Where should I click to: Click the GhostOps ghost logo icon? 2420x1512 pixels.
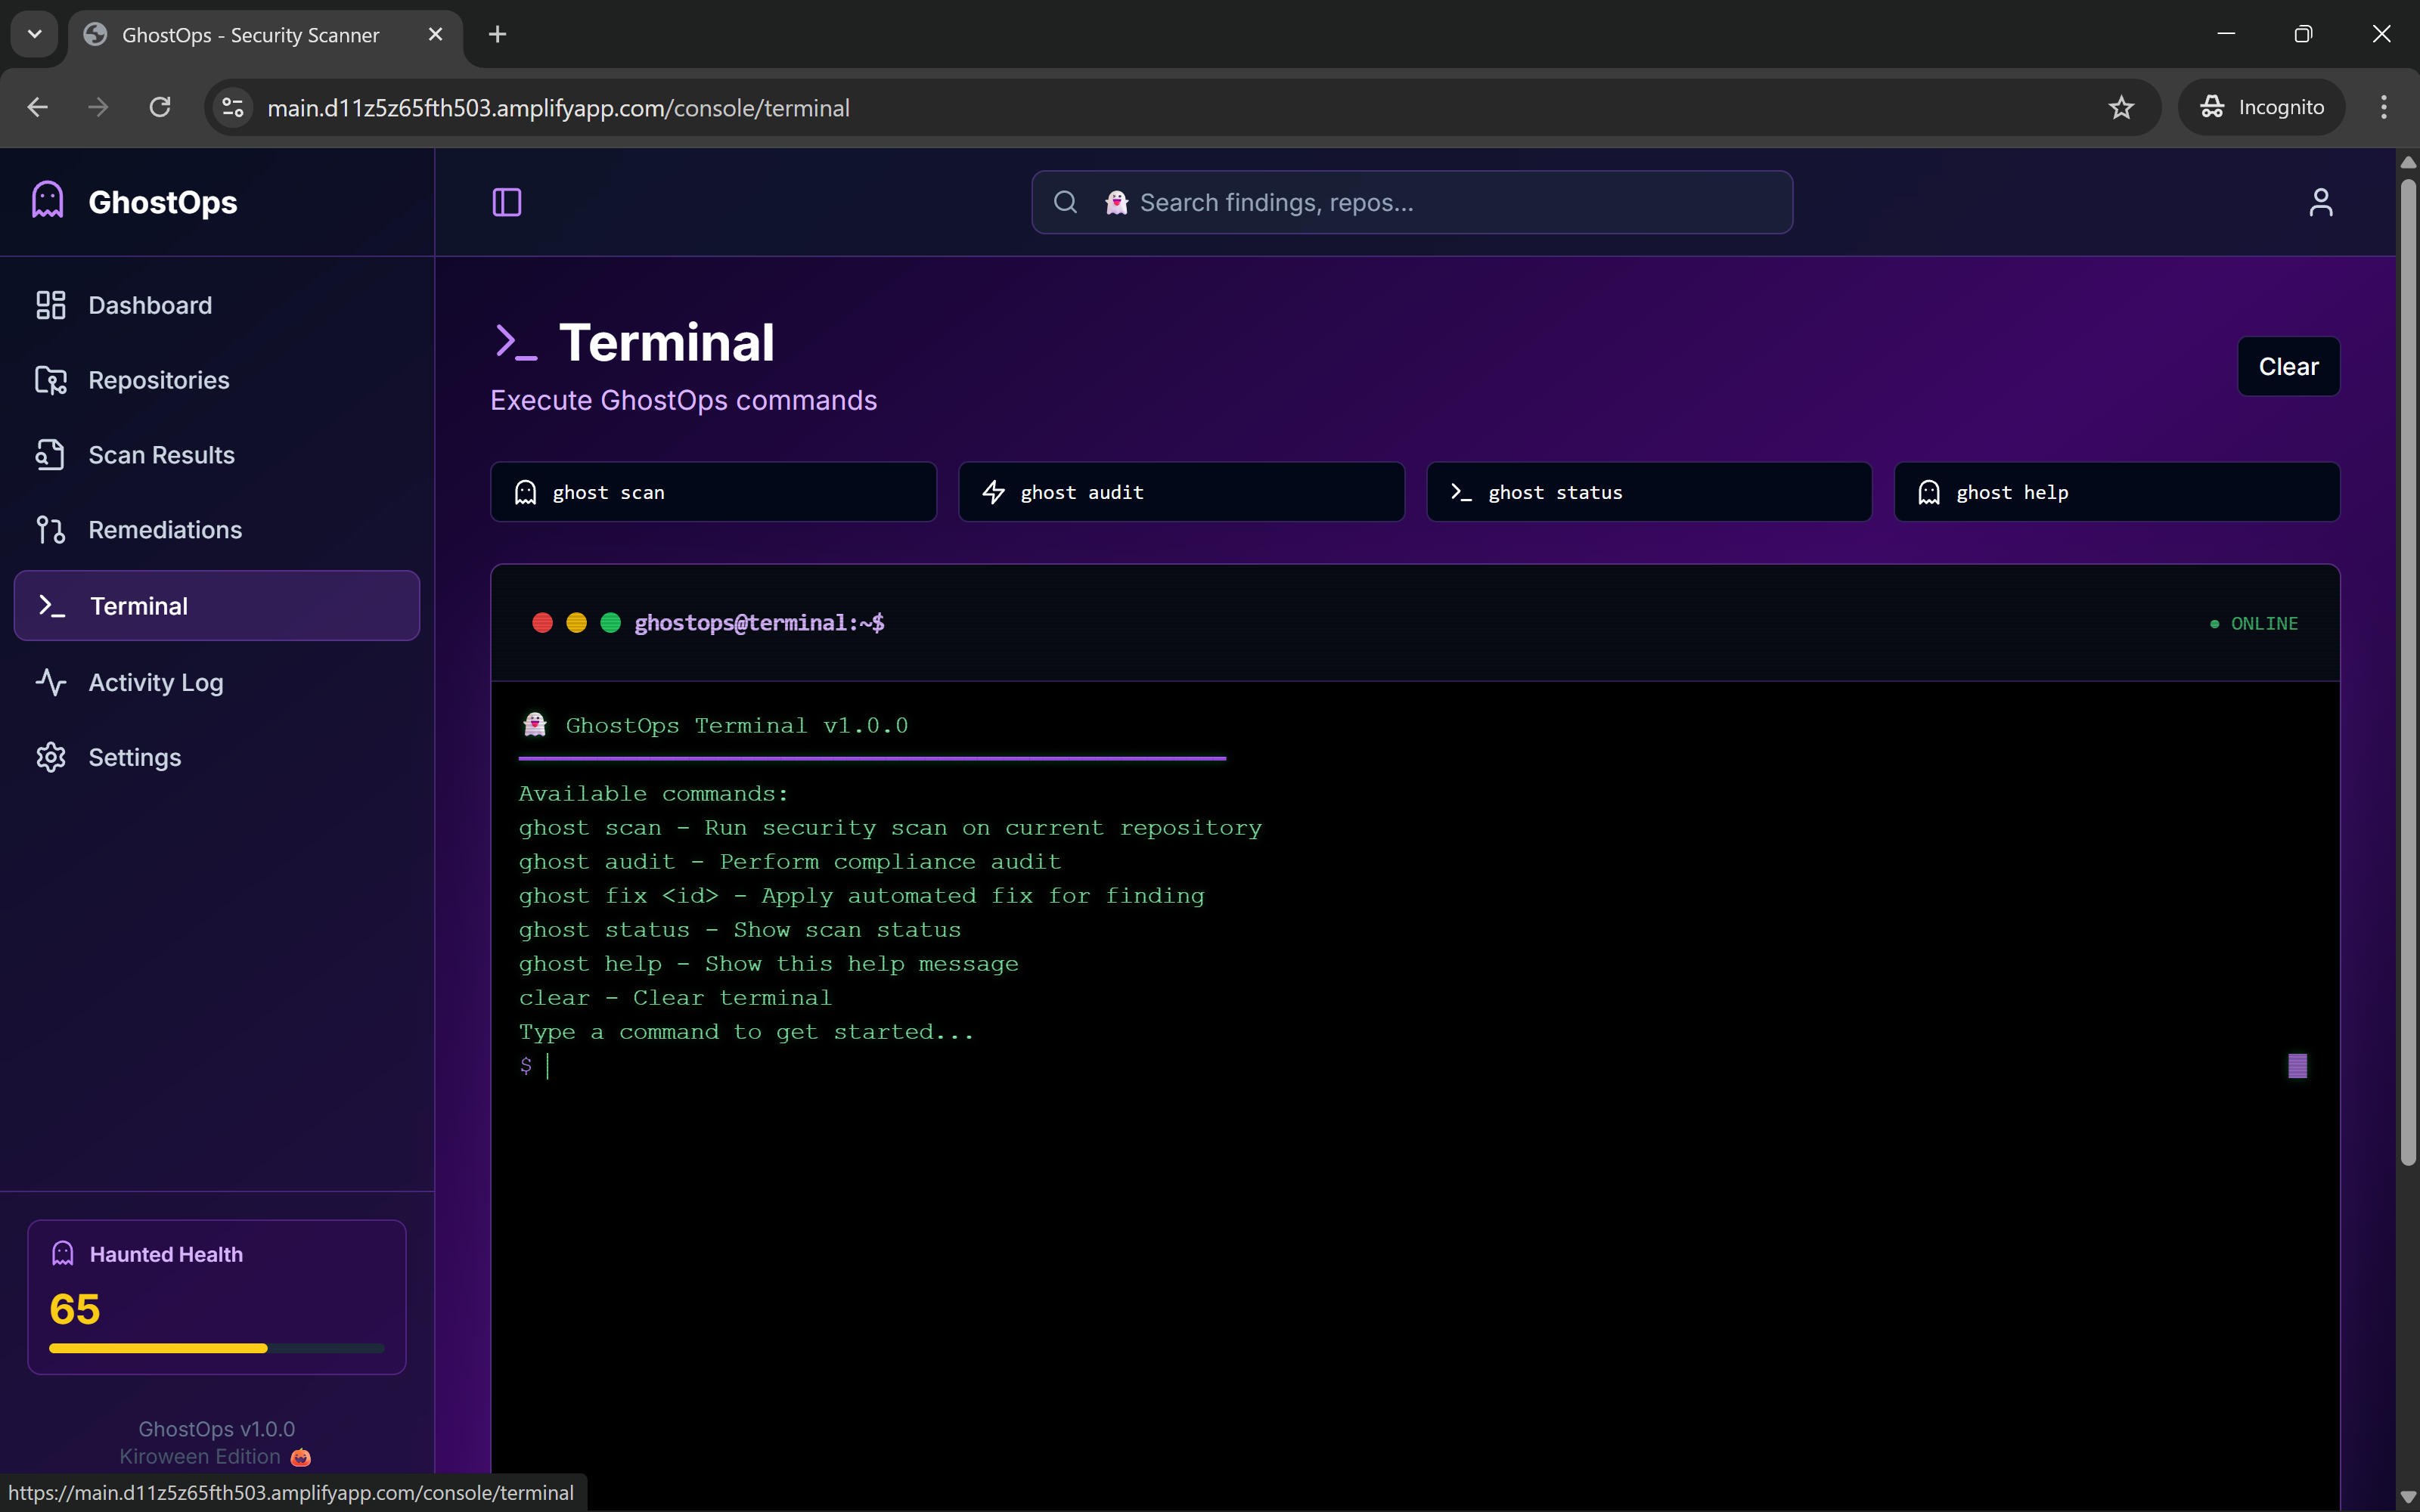(48, 200)
